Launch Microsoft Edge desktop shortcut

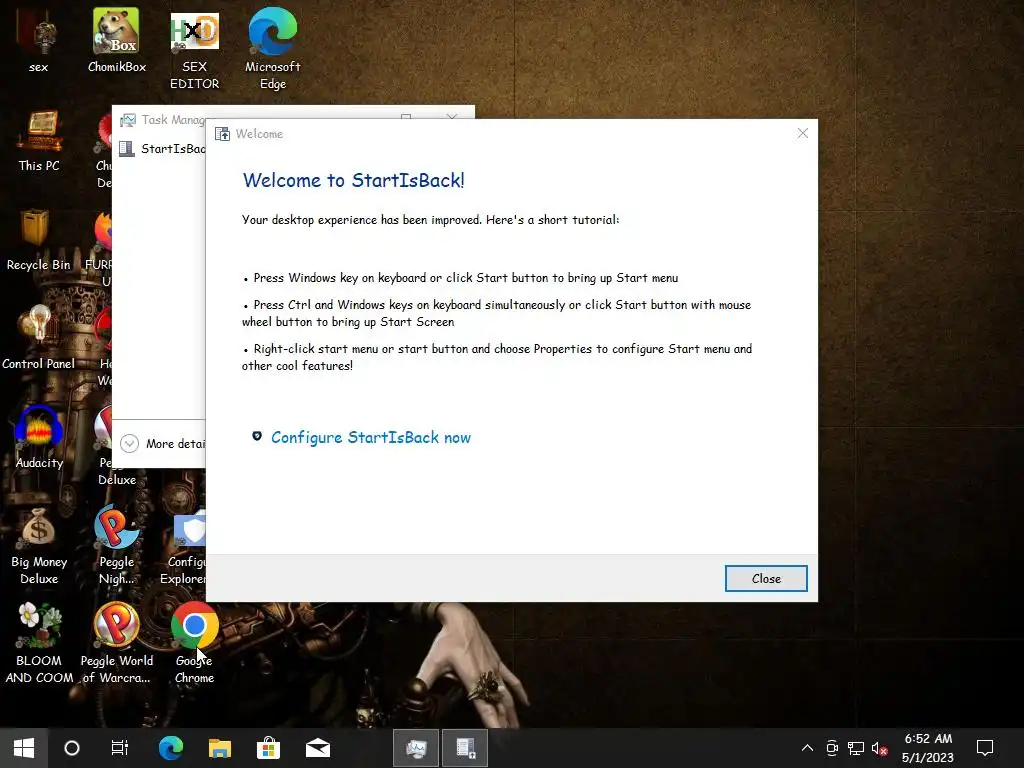pyautogui.click(x=272, y=49)
